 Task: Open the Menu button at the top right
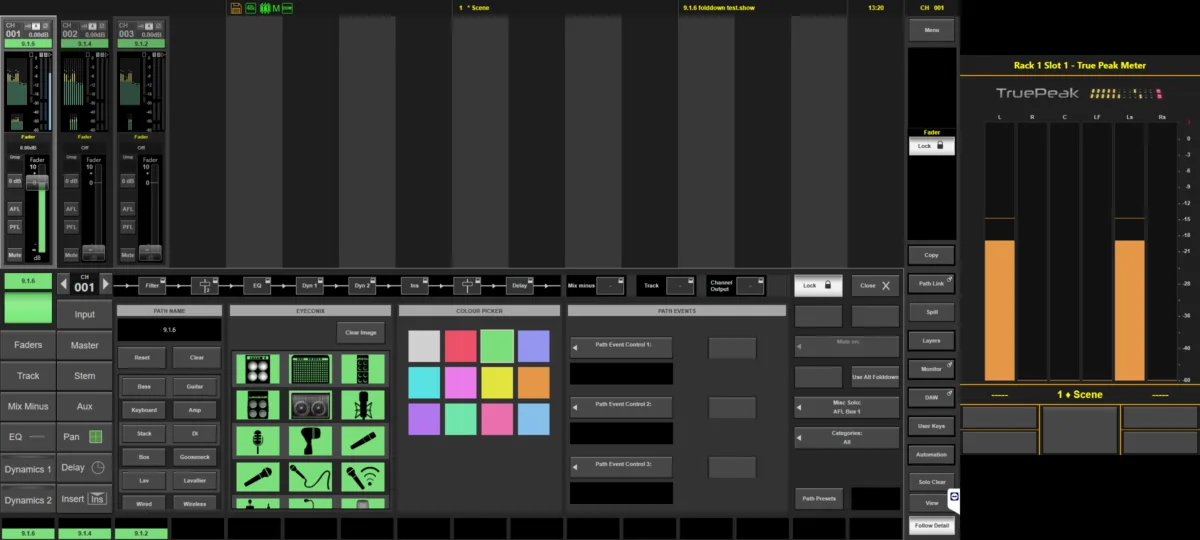pyautogui.click(x=931, y=31)
